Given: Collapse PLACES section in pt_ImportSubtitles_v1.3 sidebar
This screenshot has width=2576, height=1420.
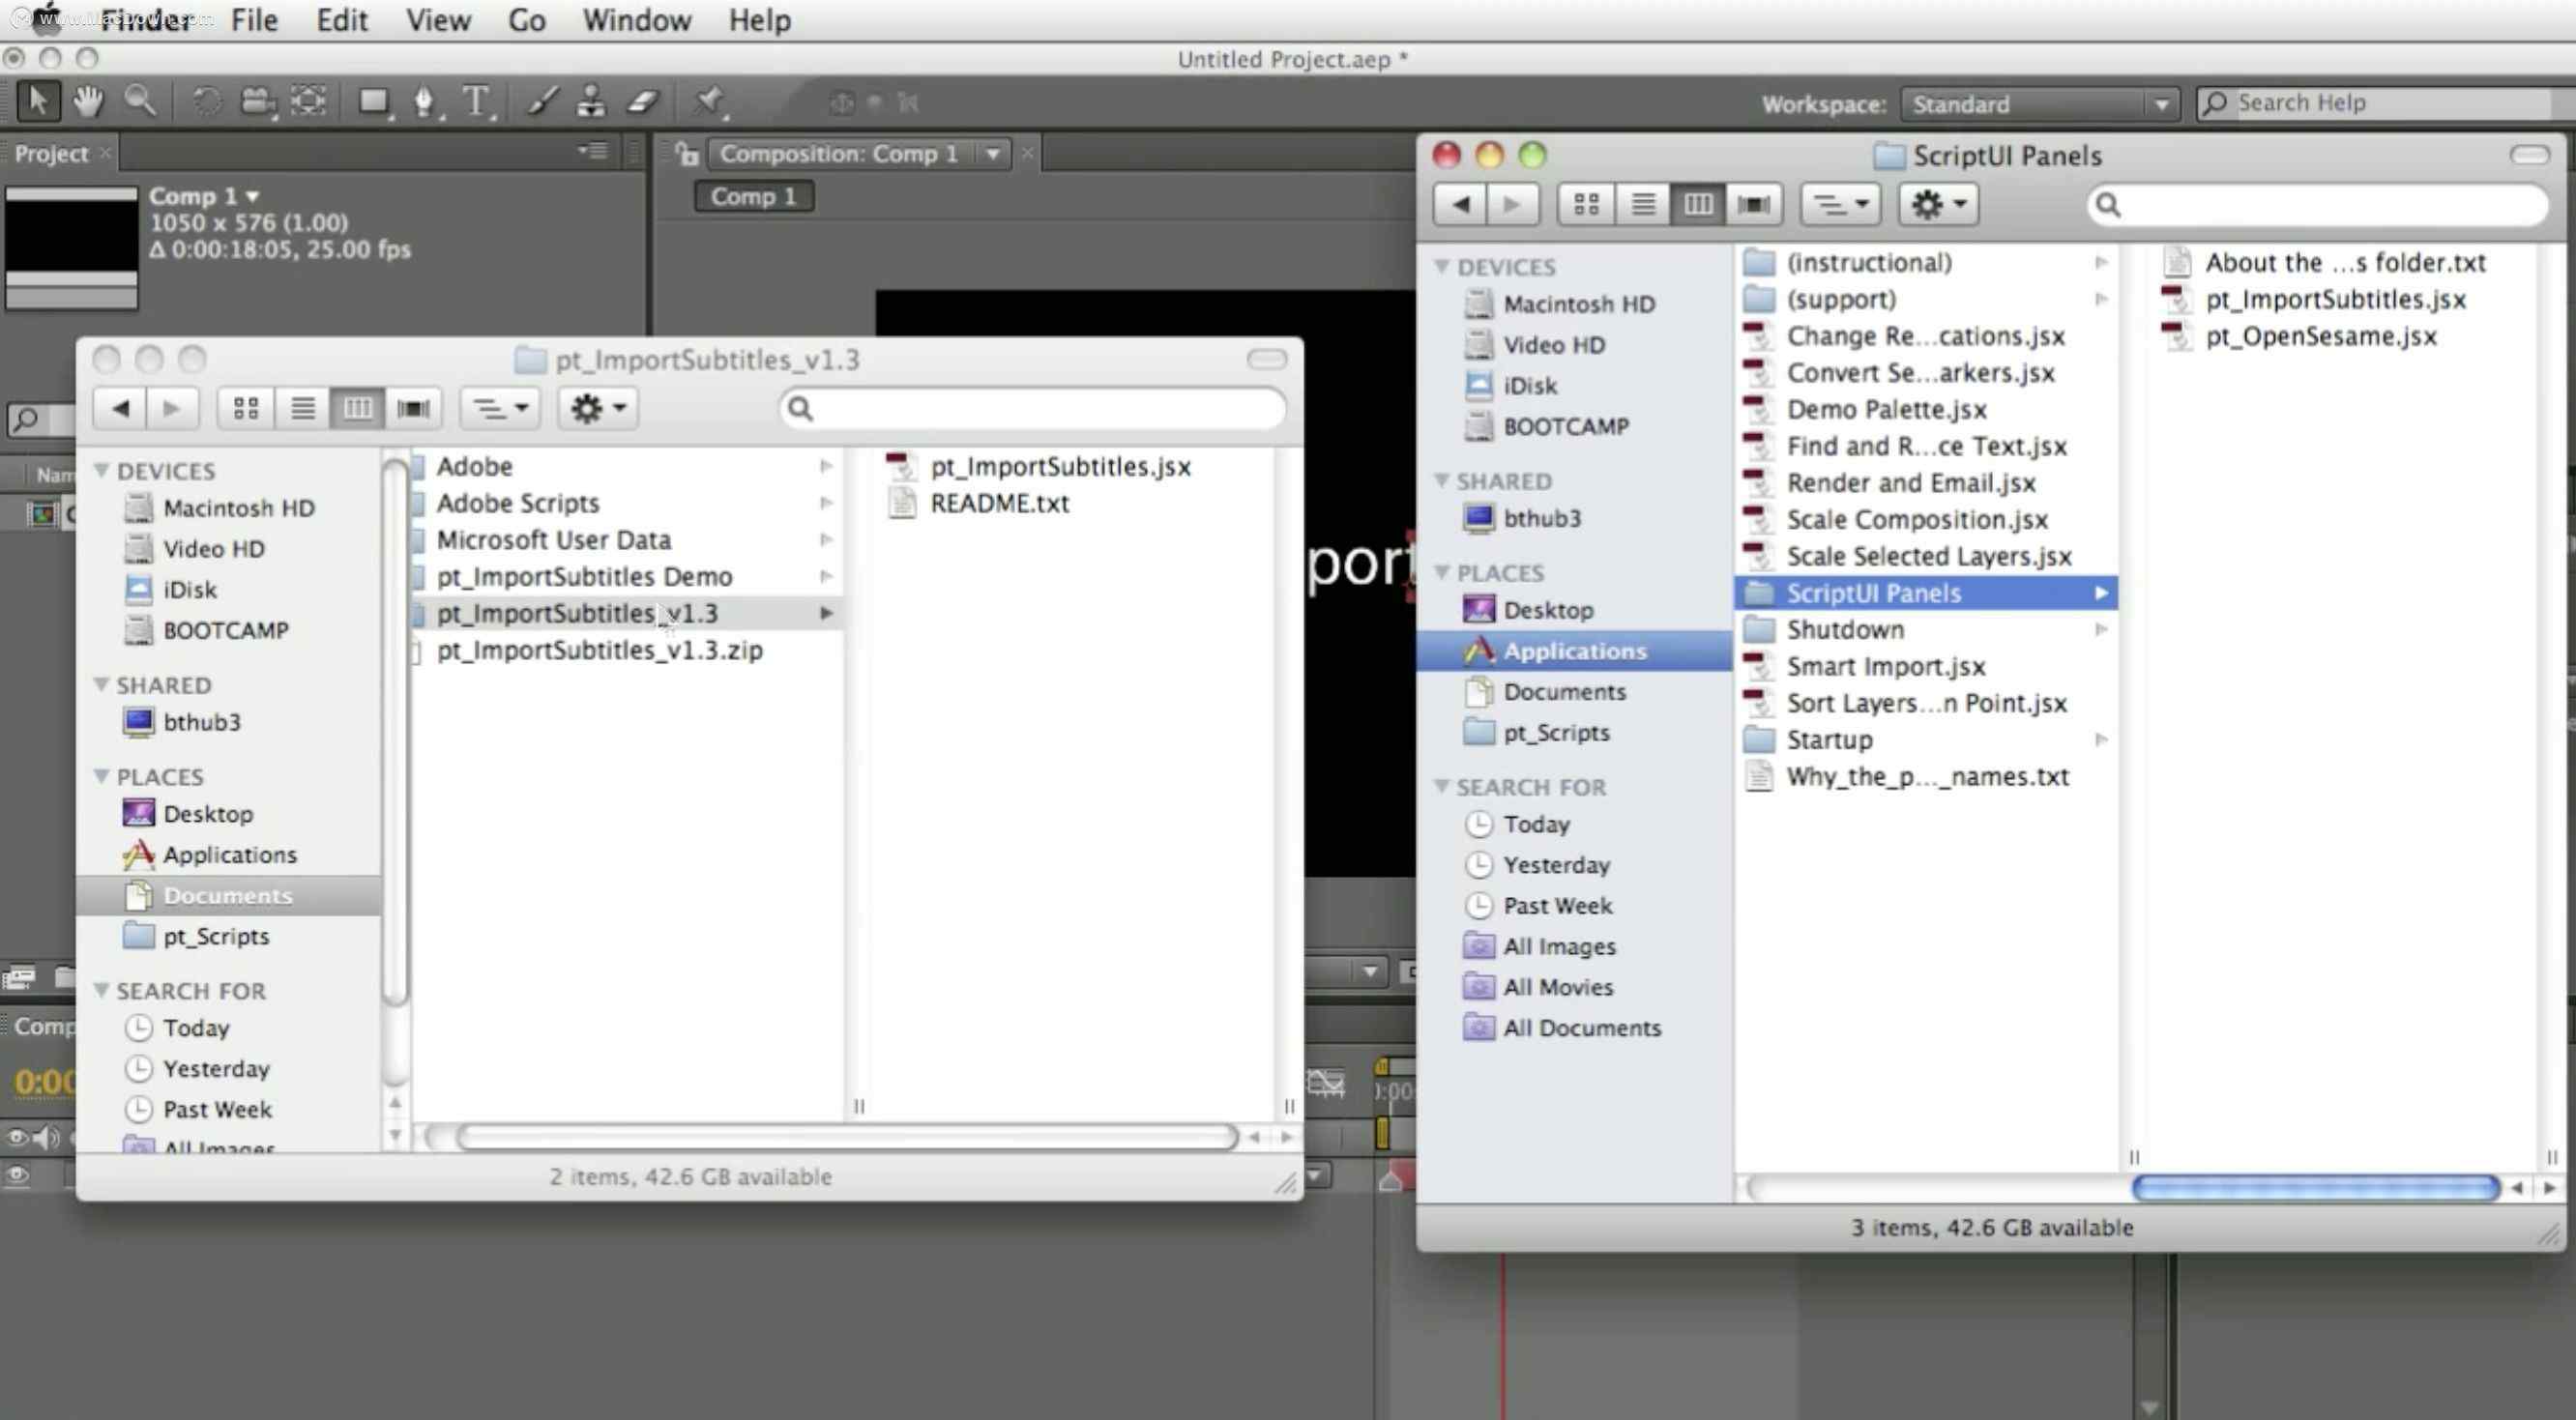Looking at the screenshot, I should 101,776.
